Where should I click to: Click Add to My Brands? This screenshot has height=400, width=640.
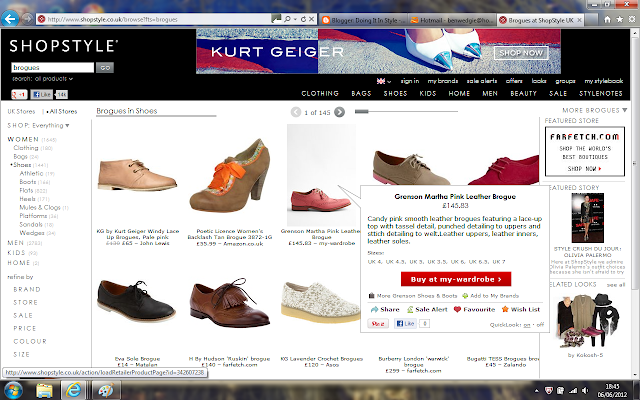click(490, 296)
